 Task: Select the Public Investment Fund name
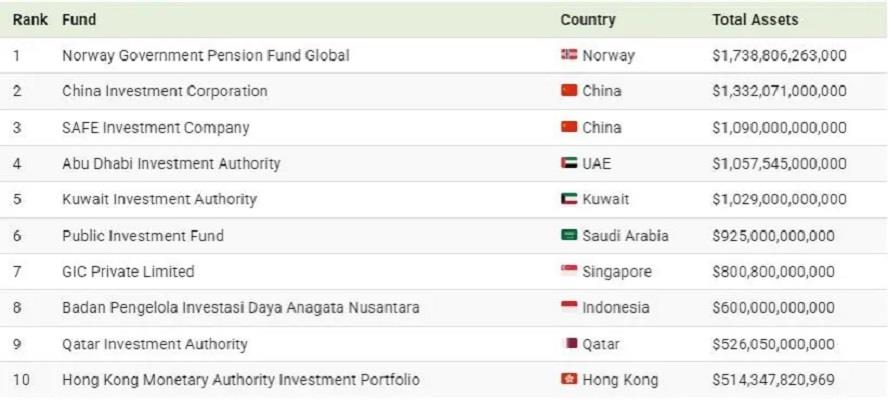tap(143, 236)
